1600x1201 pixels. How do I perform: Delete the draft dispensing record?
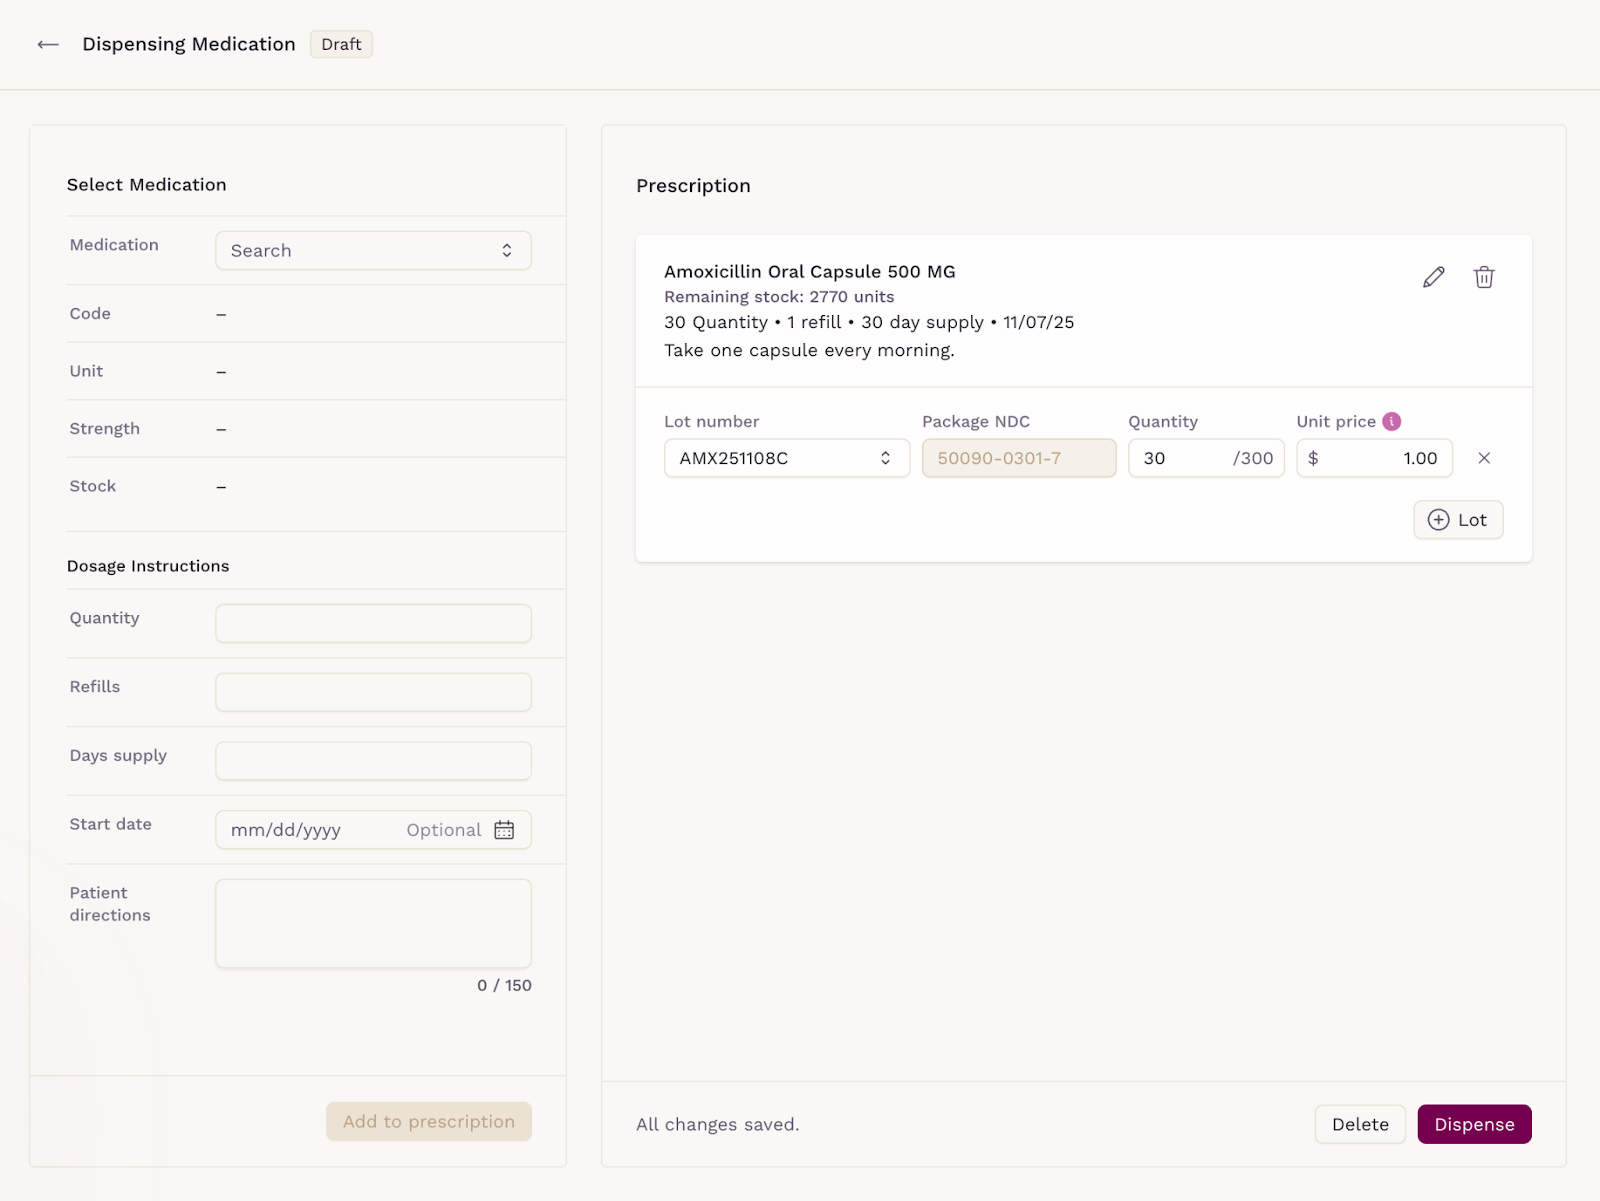tap(1360, 1124)
